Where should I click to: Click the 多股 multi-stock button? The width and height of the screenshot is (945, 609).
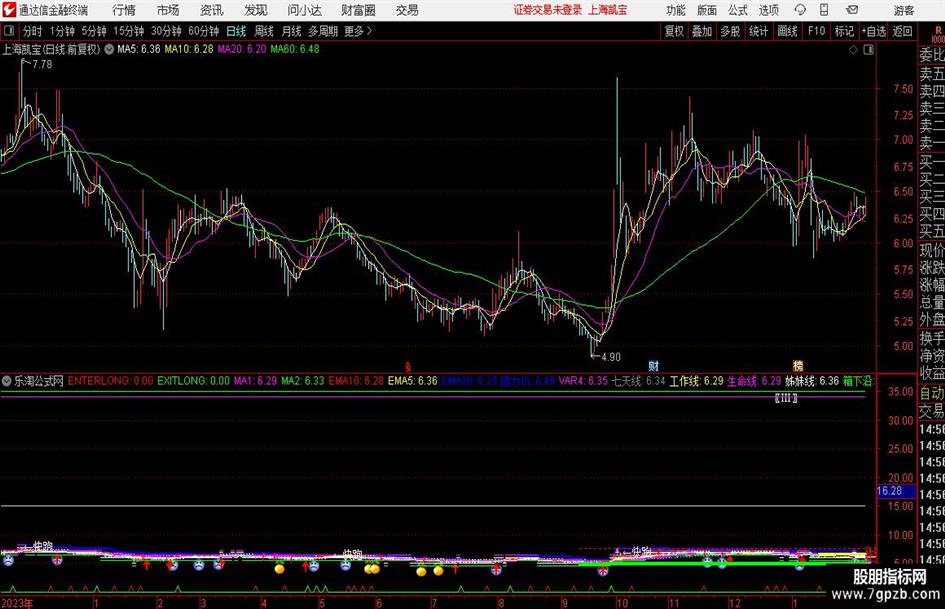(730, 31)
